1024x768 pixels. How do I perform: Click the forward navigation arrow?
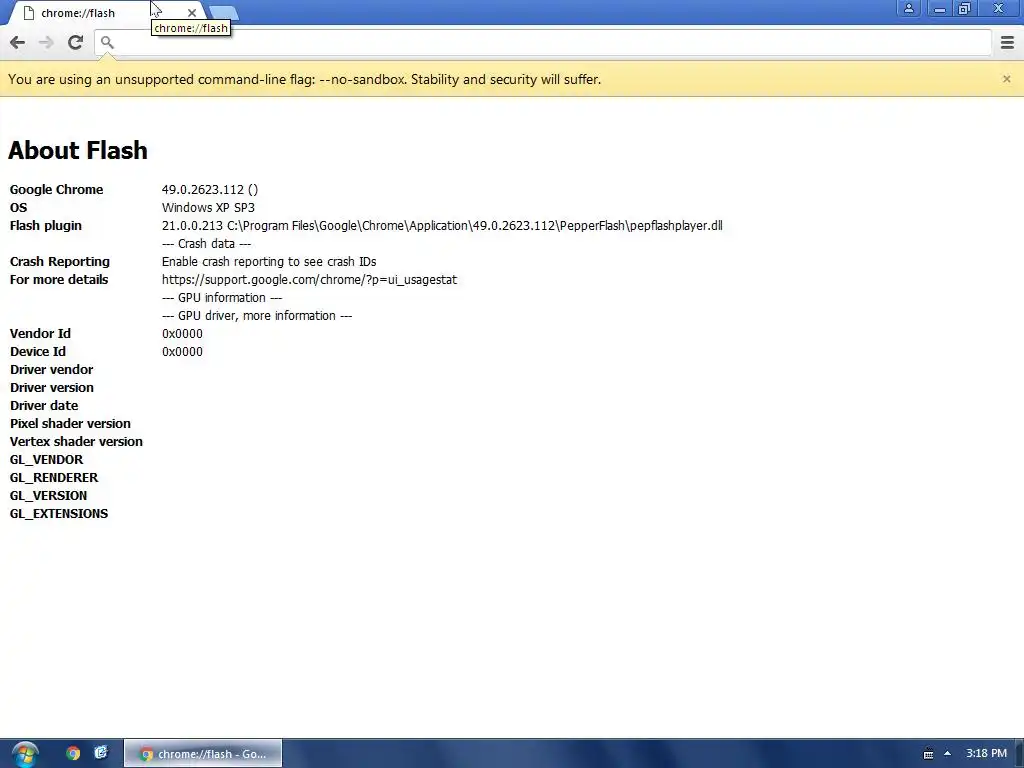[46, 42]
